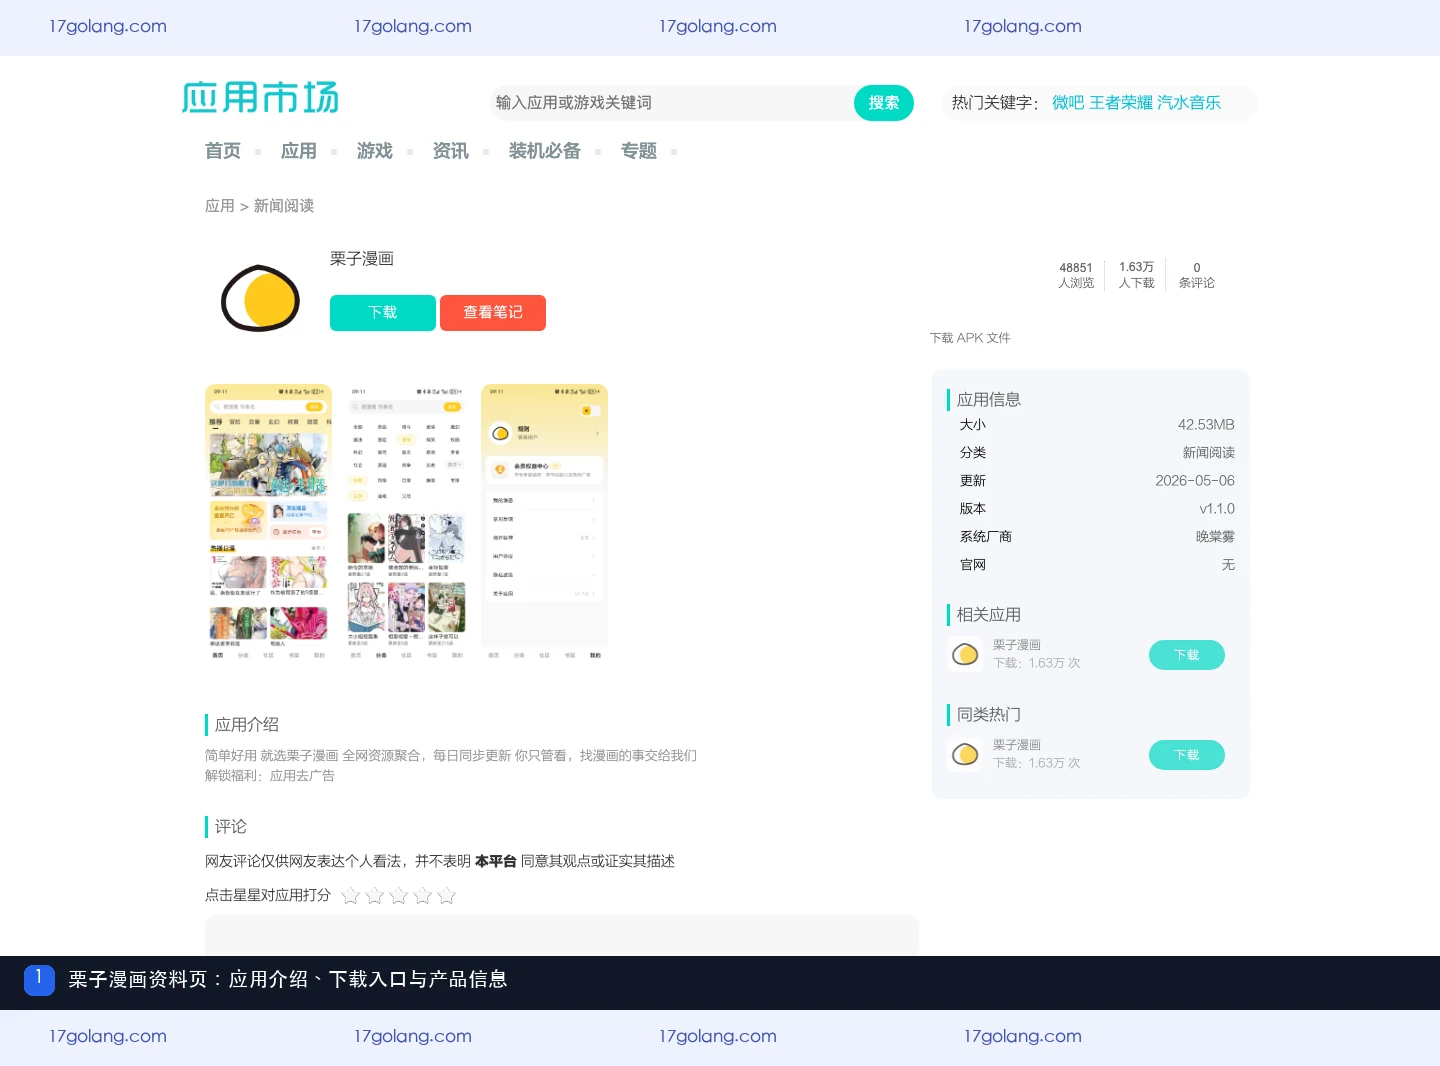Select the 汽水音乐 hot keyword
This screenshot has width=1440, height=1066.
pos(1189,102)
